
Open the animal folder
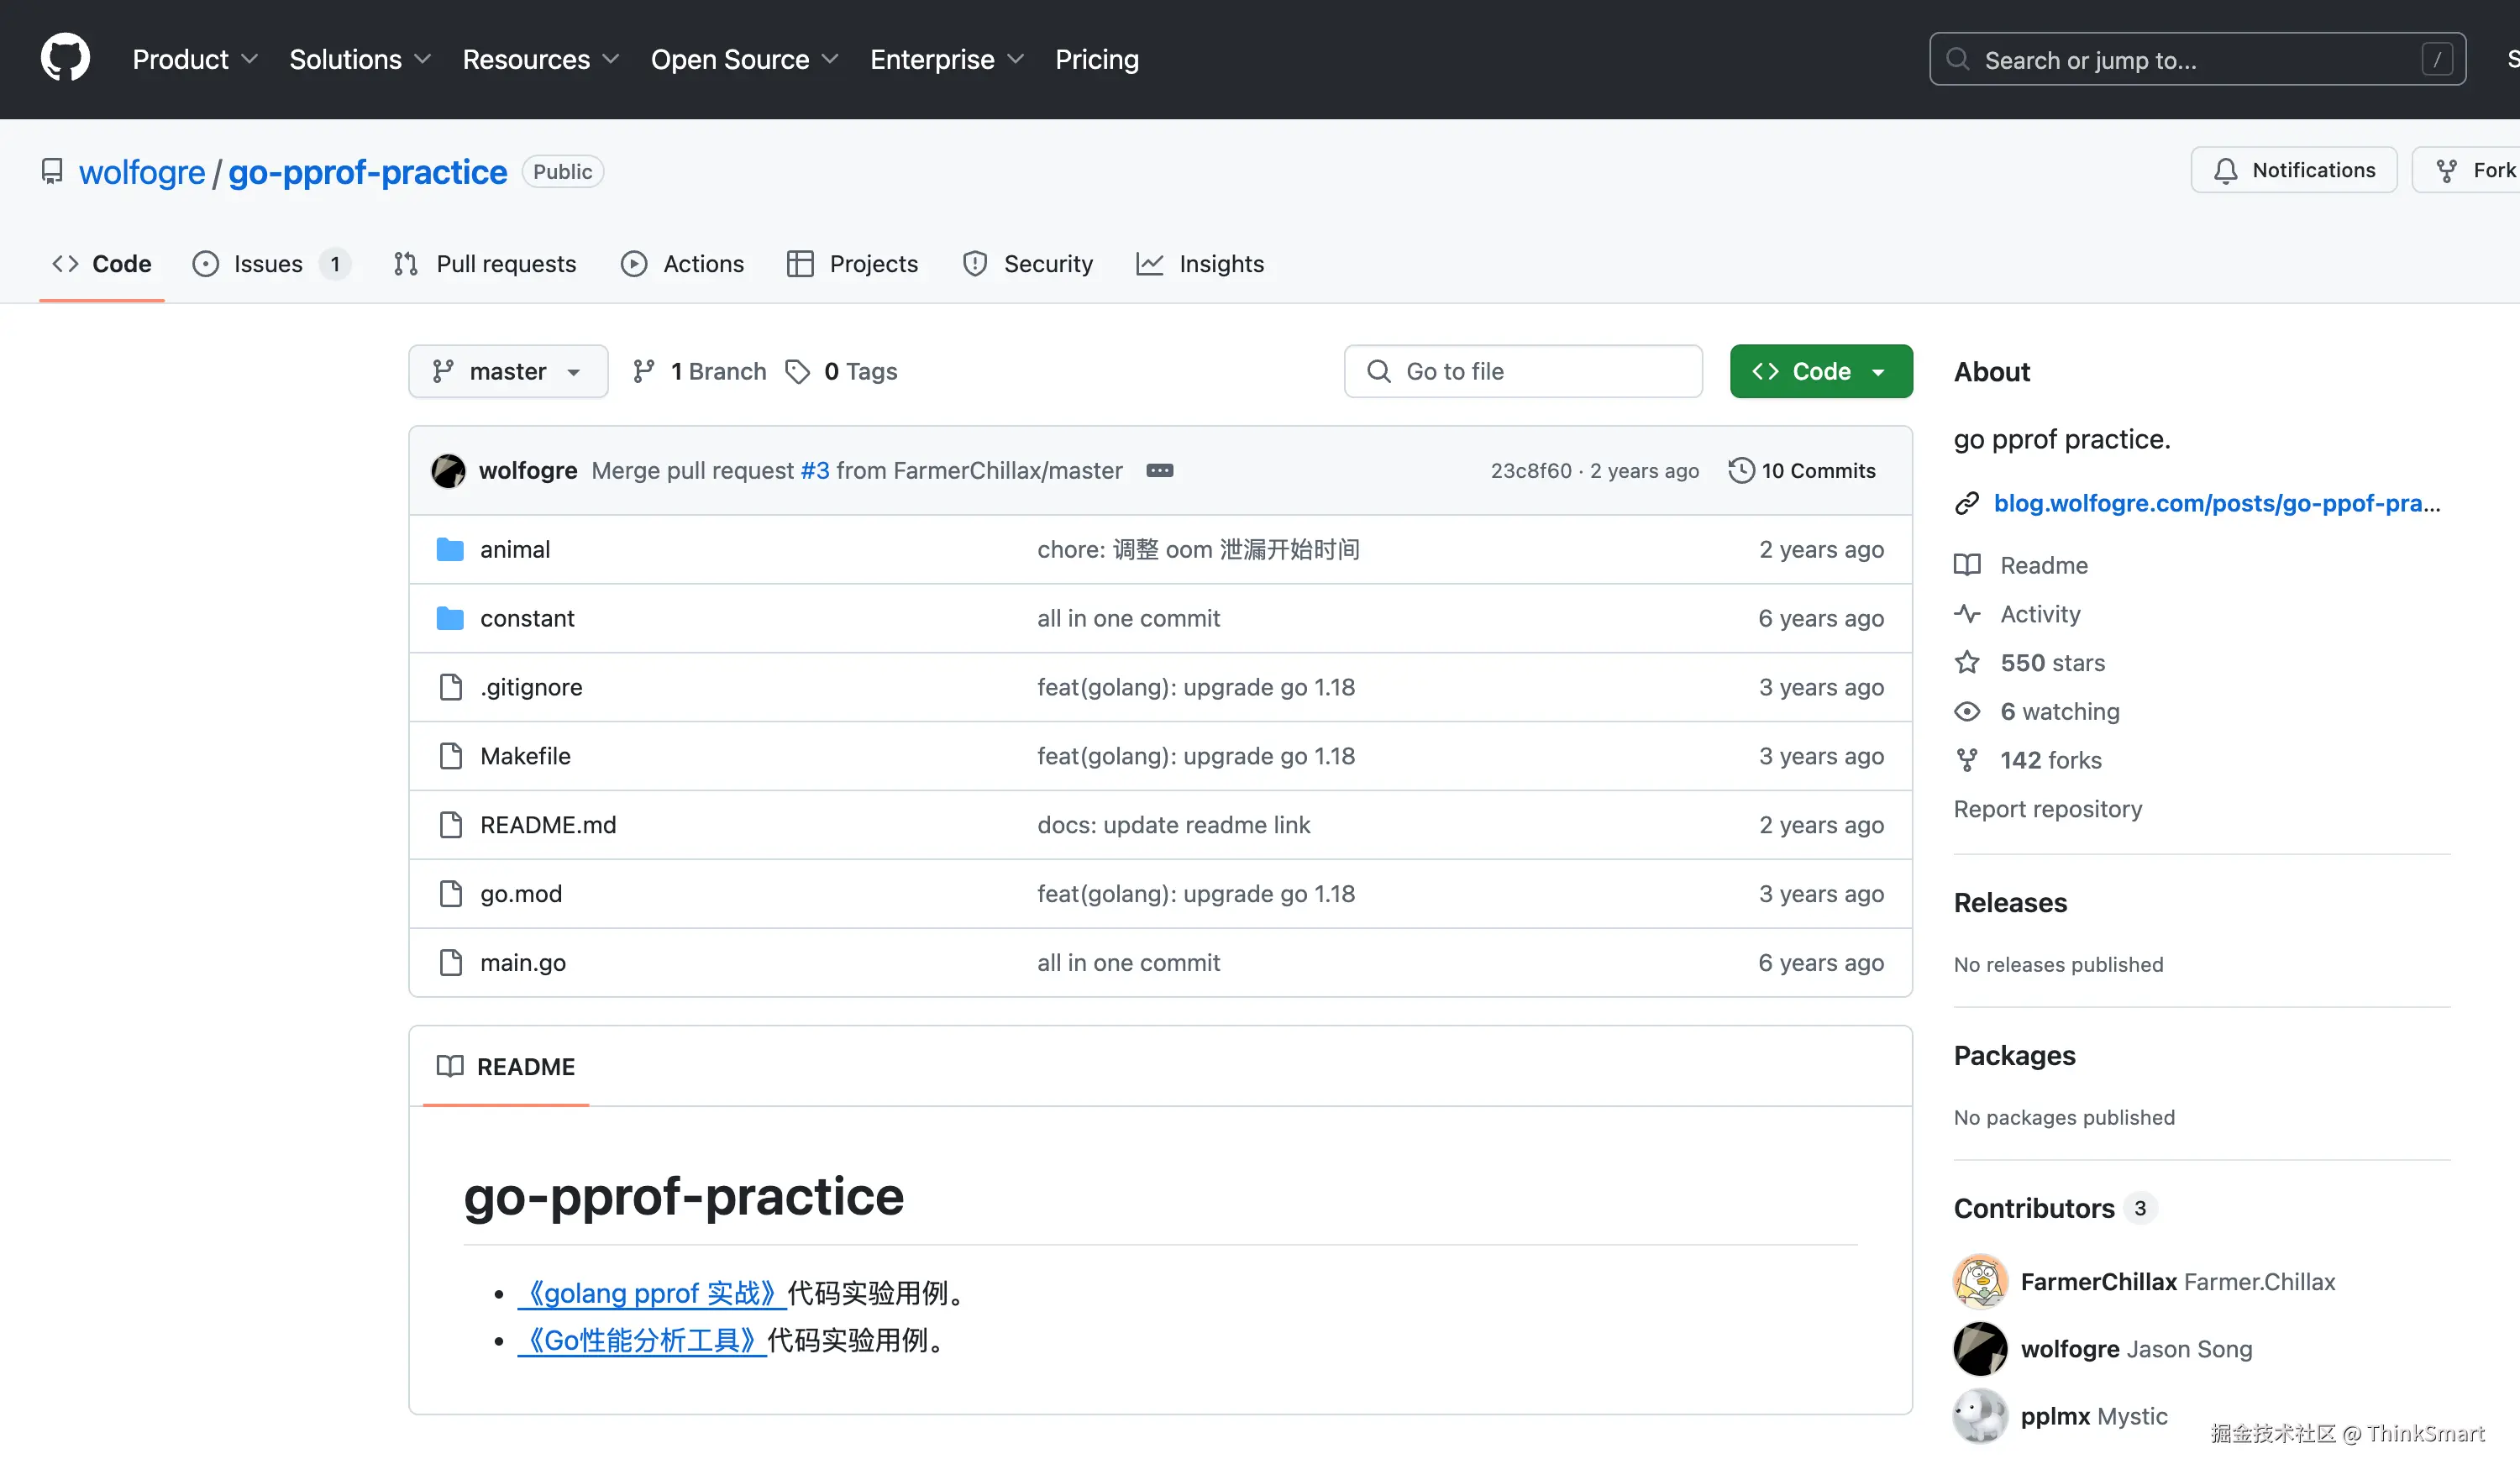tap(514, 549)
